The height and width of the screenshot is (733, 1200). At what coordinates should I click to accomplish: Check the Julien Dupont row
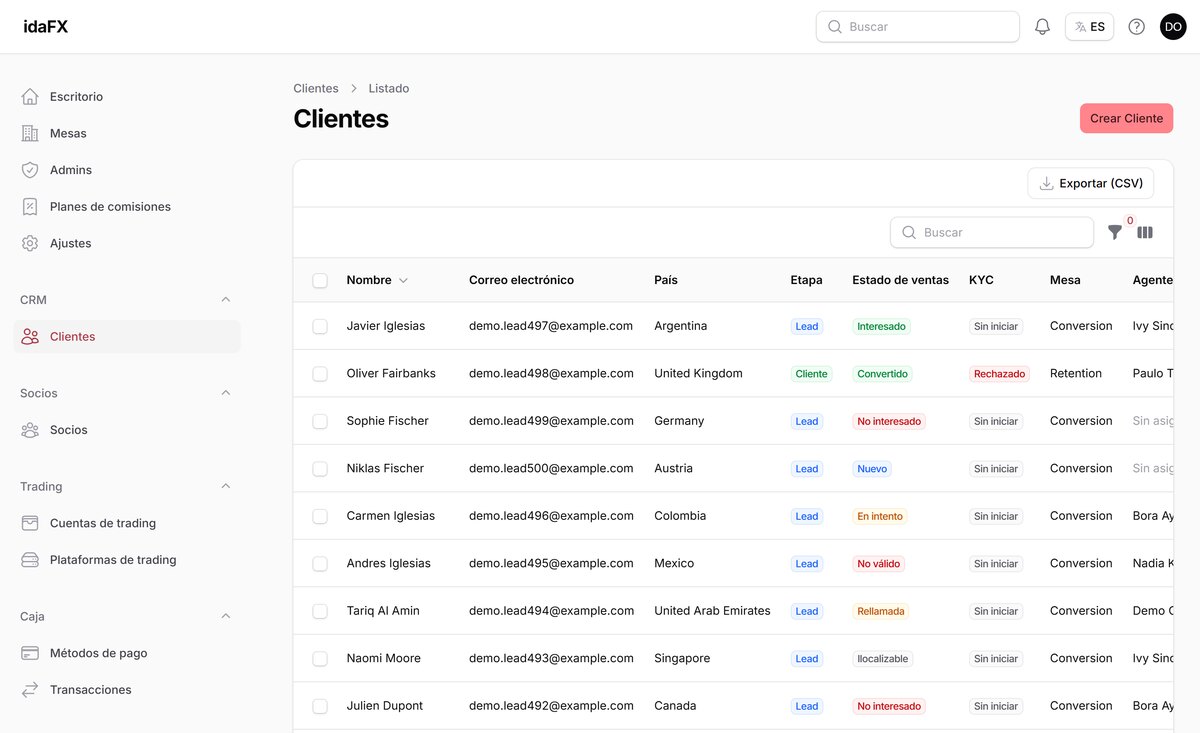(x=320, y=706)
